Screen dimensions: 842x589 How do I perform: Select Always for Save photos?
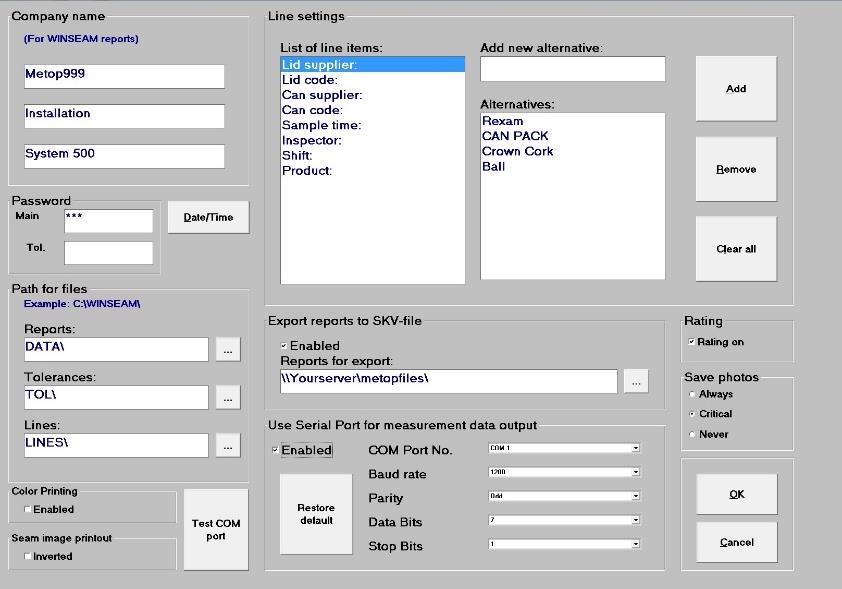tap(691, 394)
